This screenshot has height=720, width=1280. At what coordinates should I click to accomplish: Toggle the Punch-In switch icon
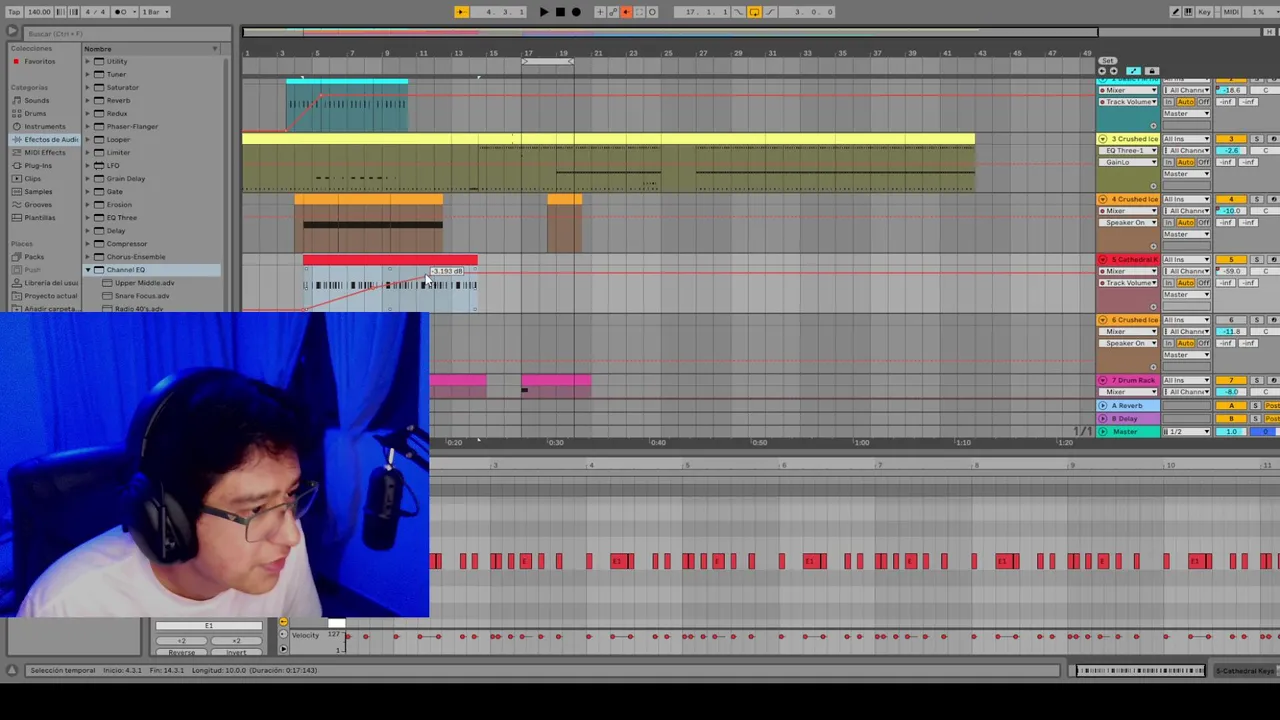[739, 12]
